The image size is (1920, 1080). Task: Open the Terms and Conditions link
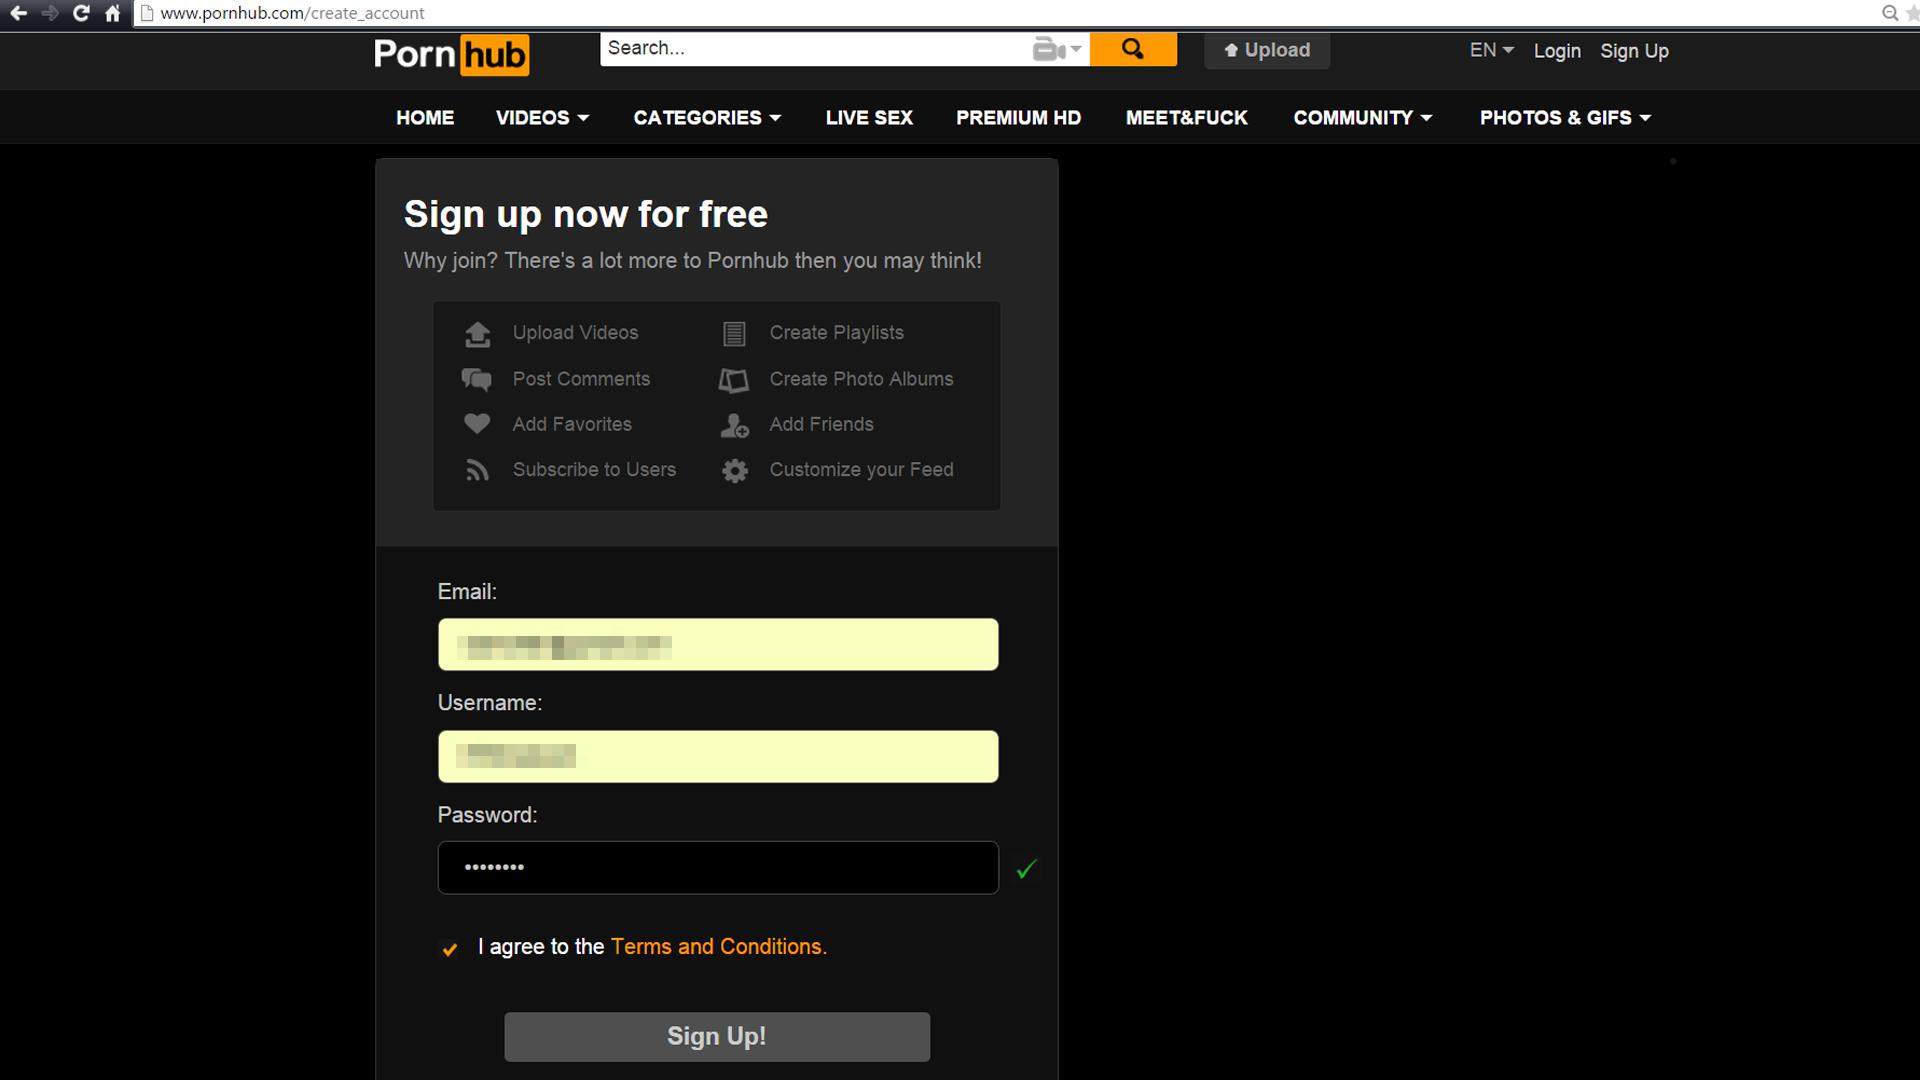pos(718,947)
